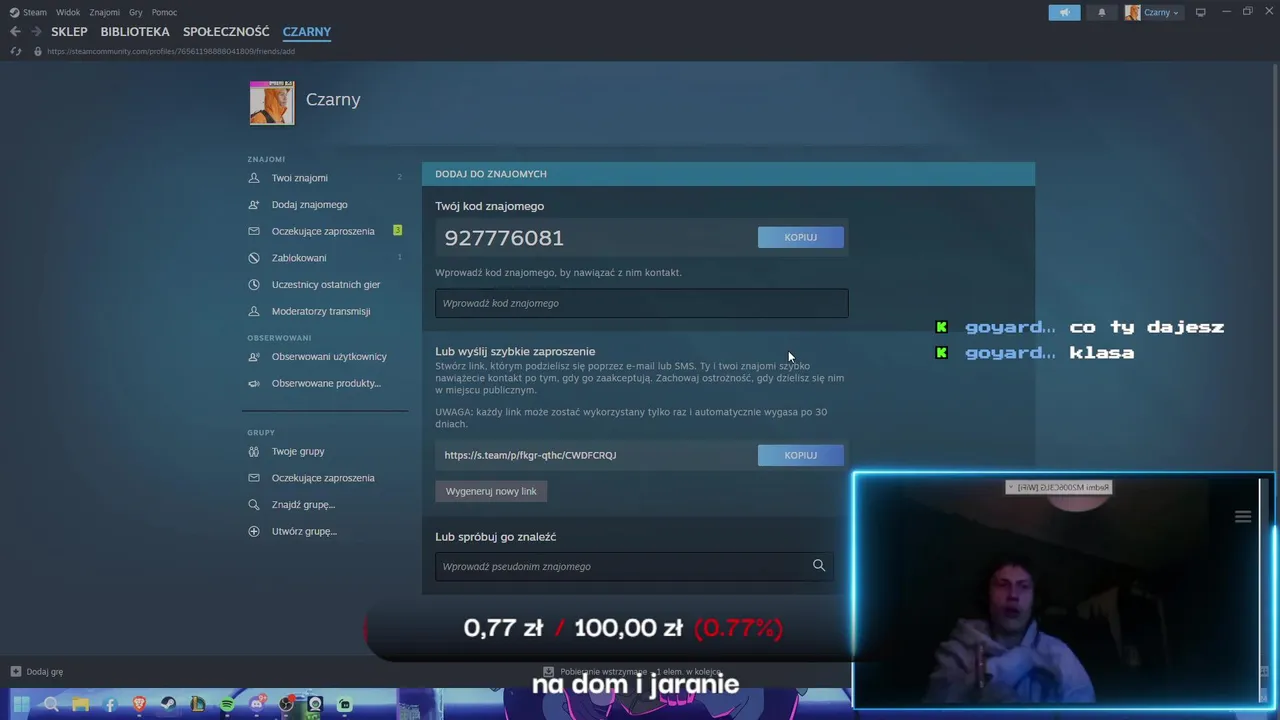Screen dimensions: 1280x720
Task: Copy invite link with KOPIUJ button
Action: (x=801, y=455)
